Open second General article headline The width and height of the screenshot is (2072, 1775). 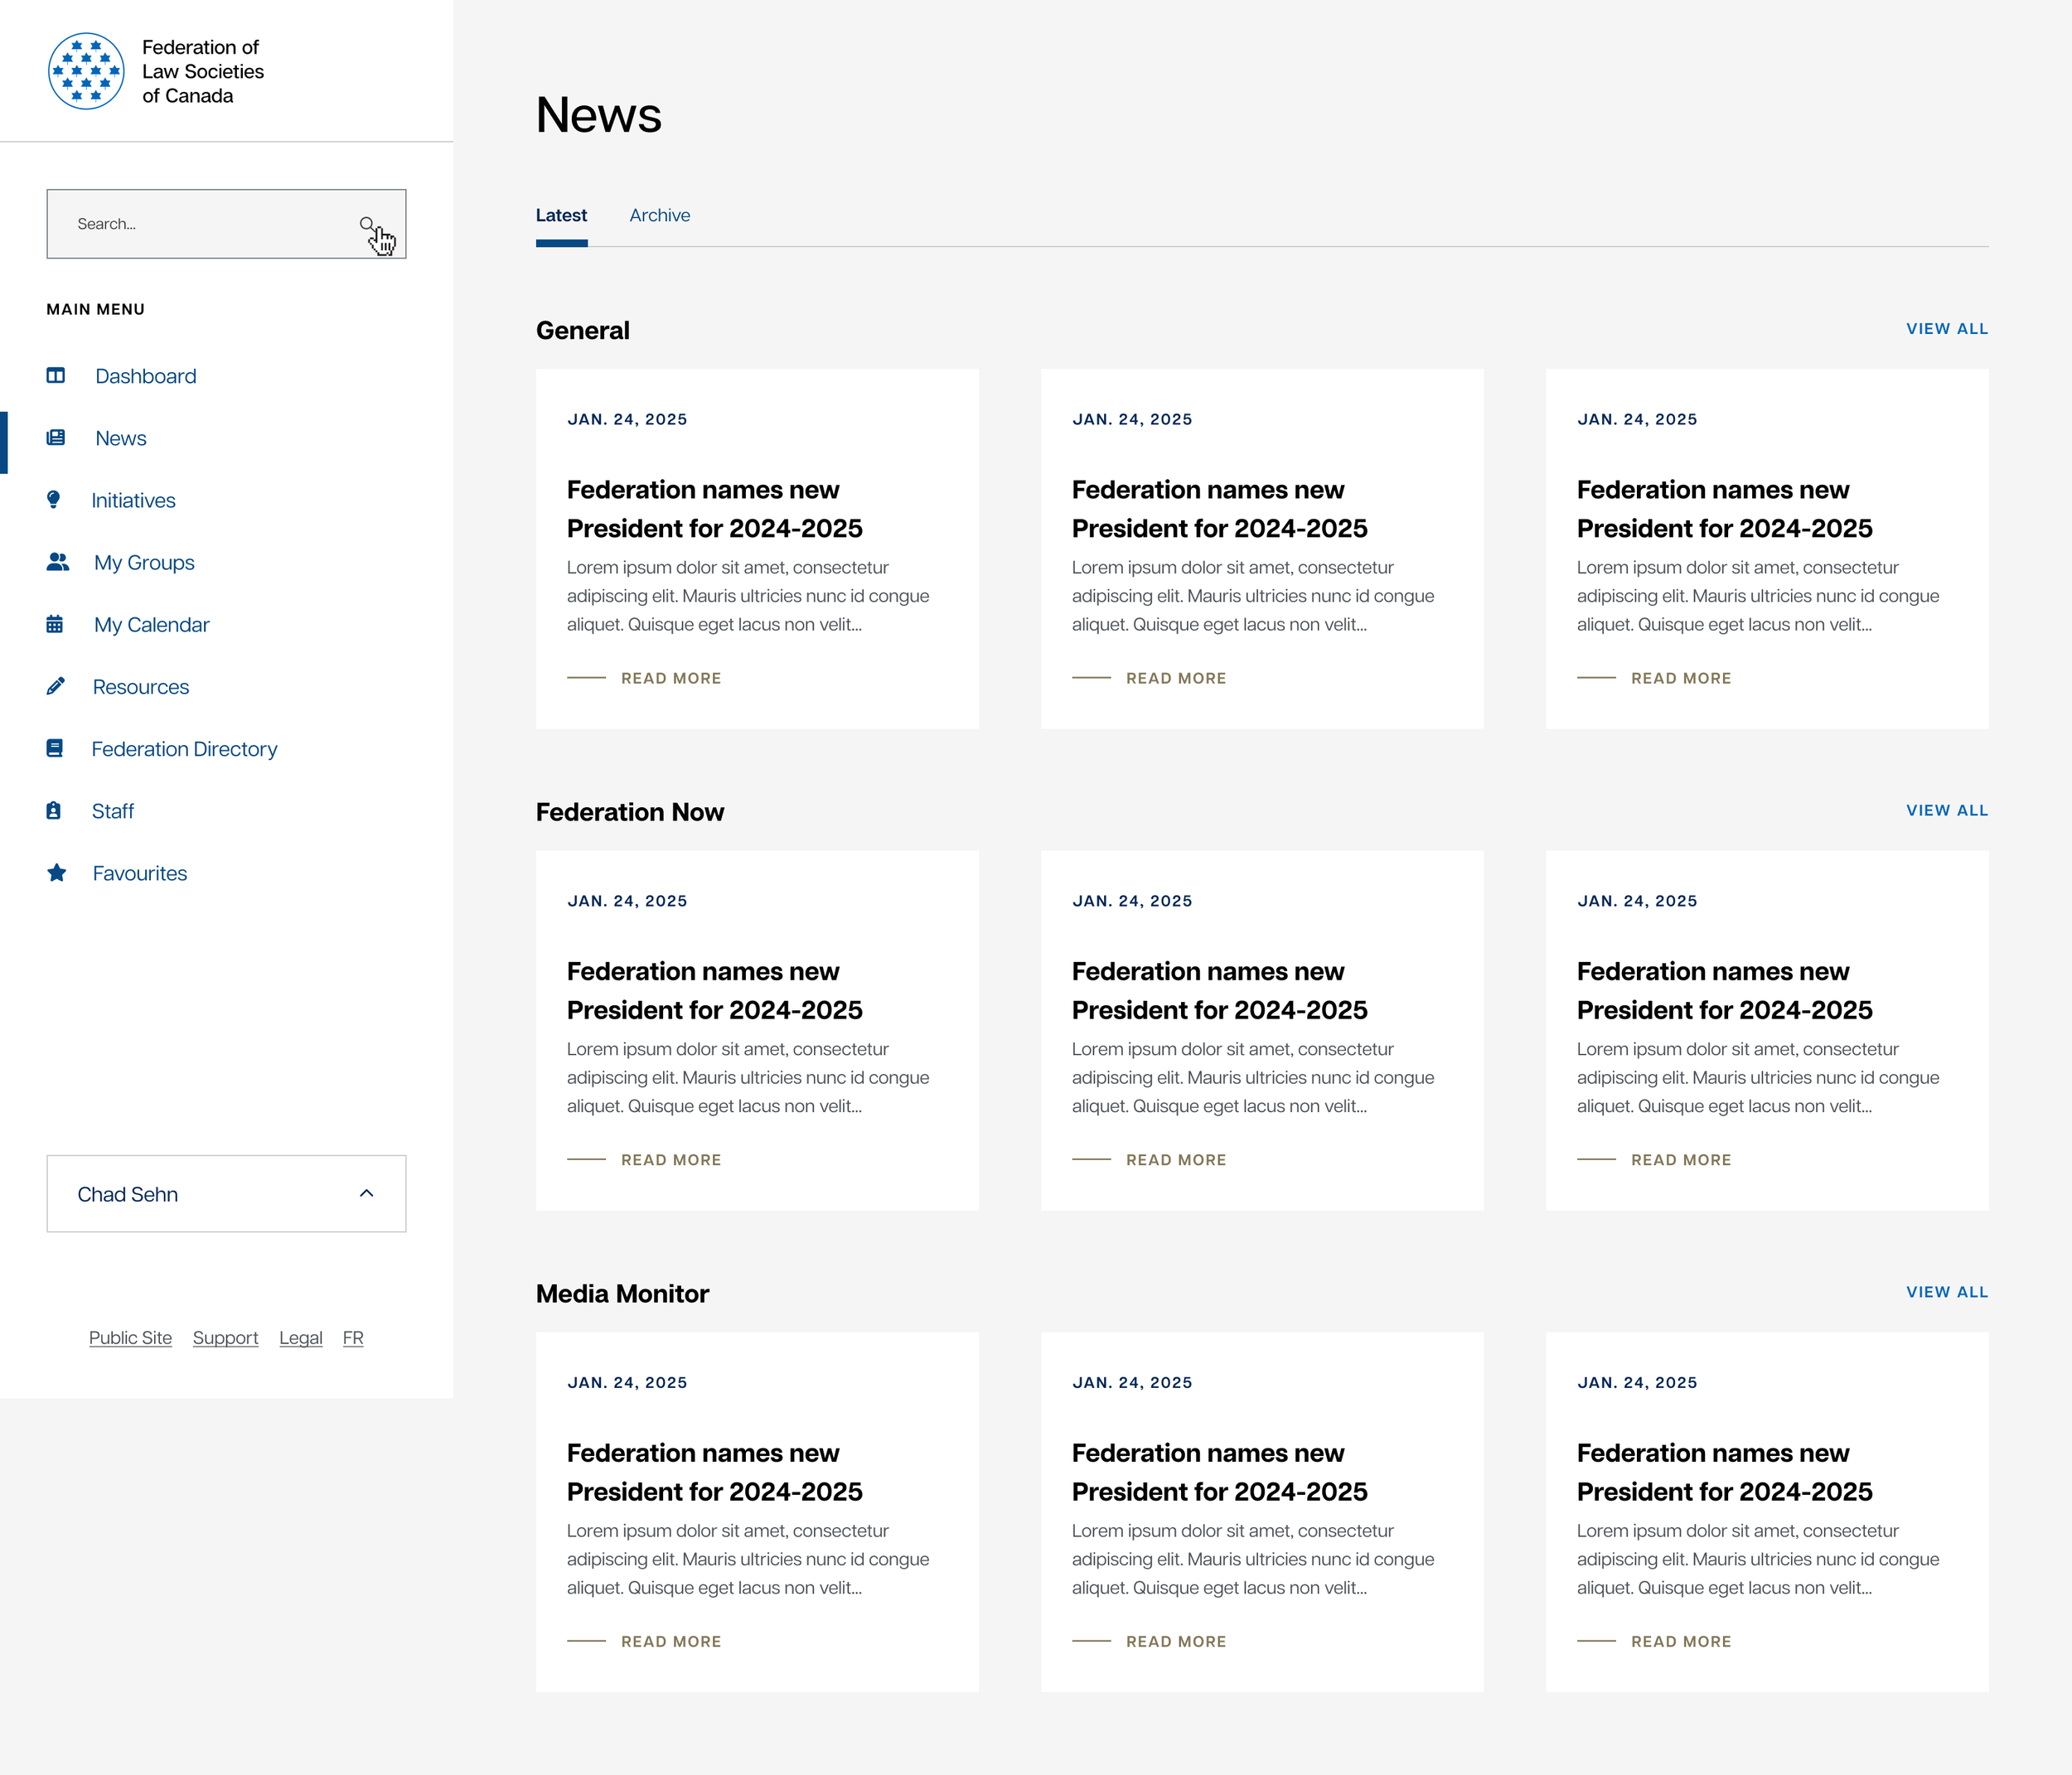tap(1220, 509)
